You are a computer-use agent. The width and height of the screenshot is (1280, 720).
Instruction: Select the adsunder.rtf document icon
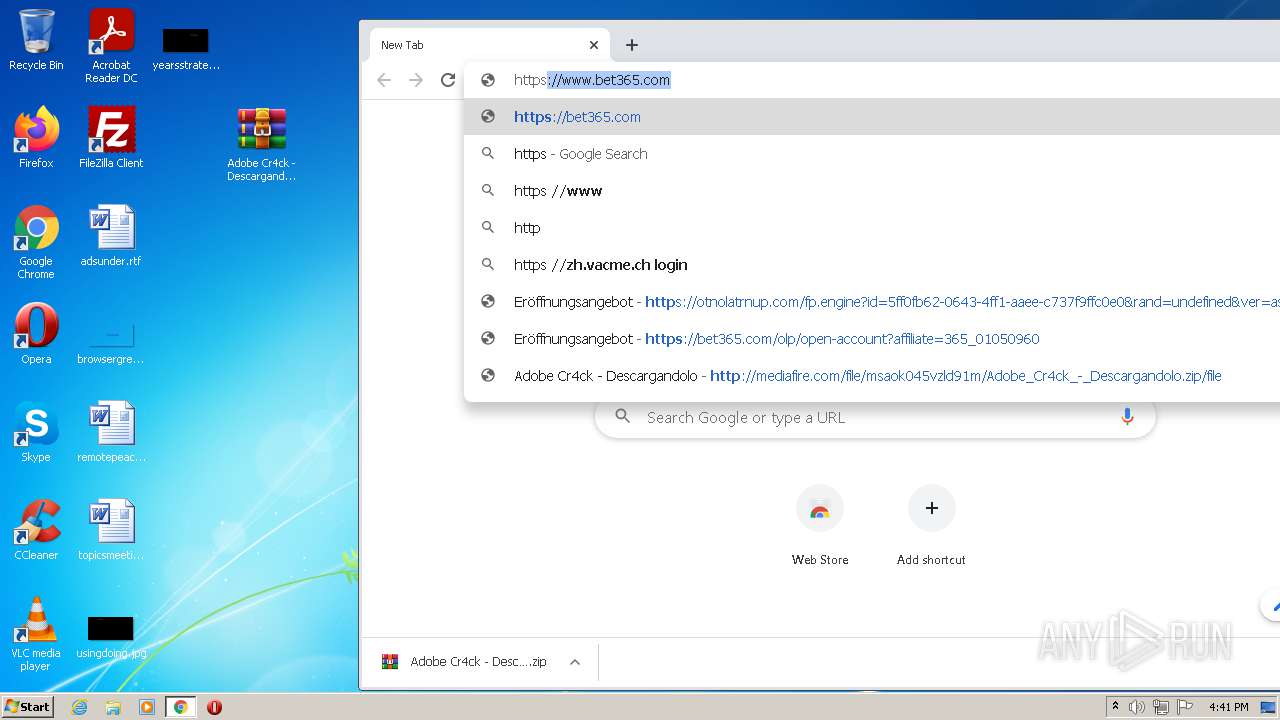click(x=111, y=236)
